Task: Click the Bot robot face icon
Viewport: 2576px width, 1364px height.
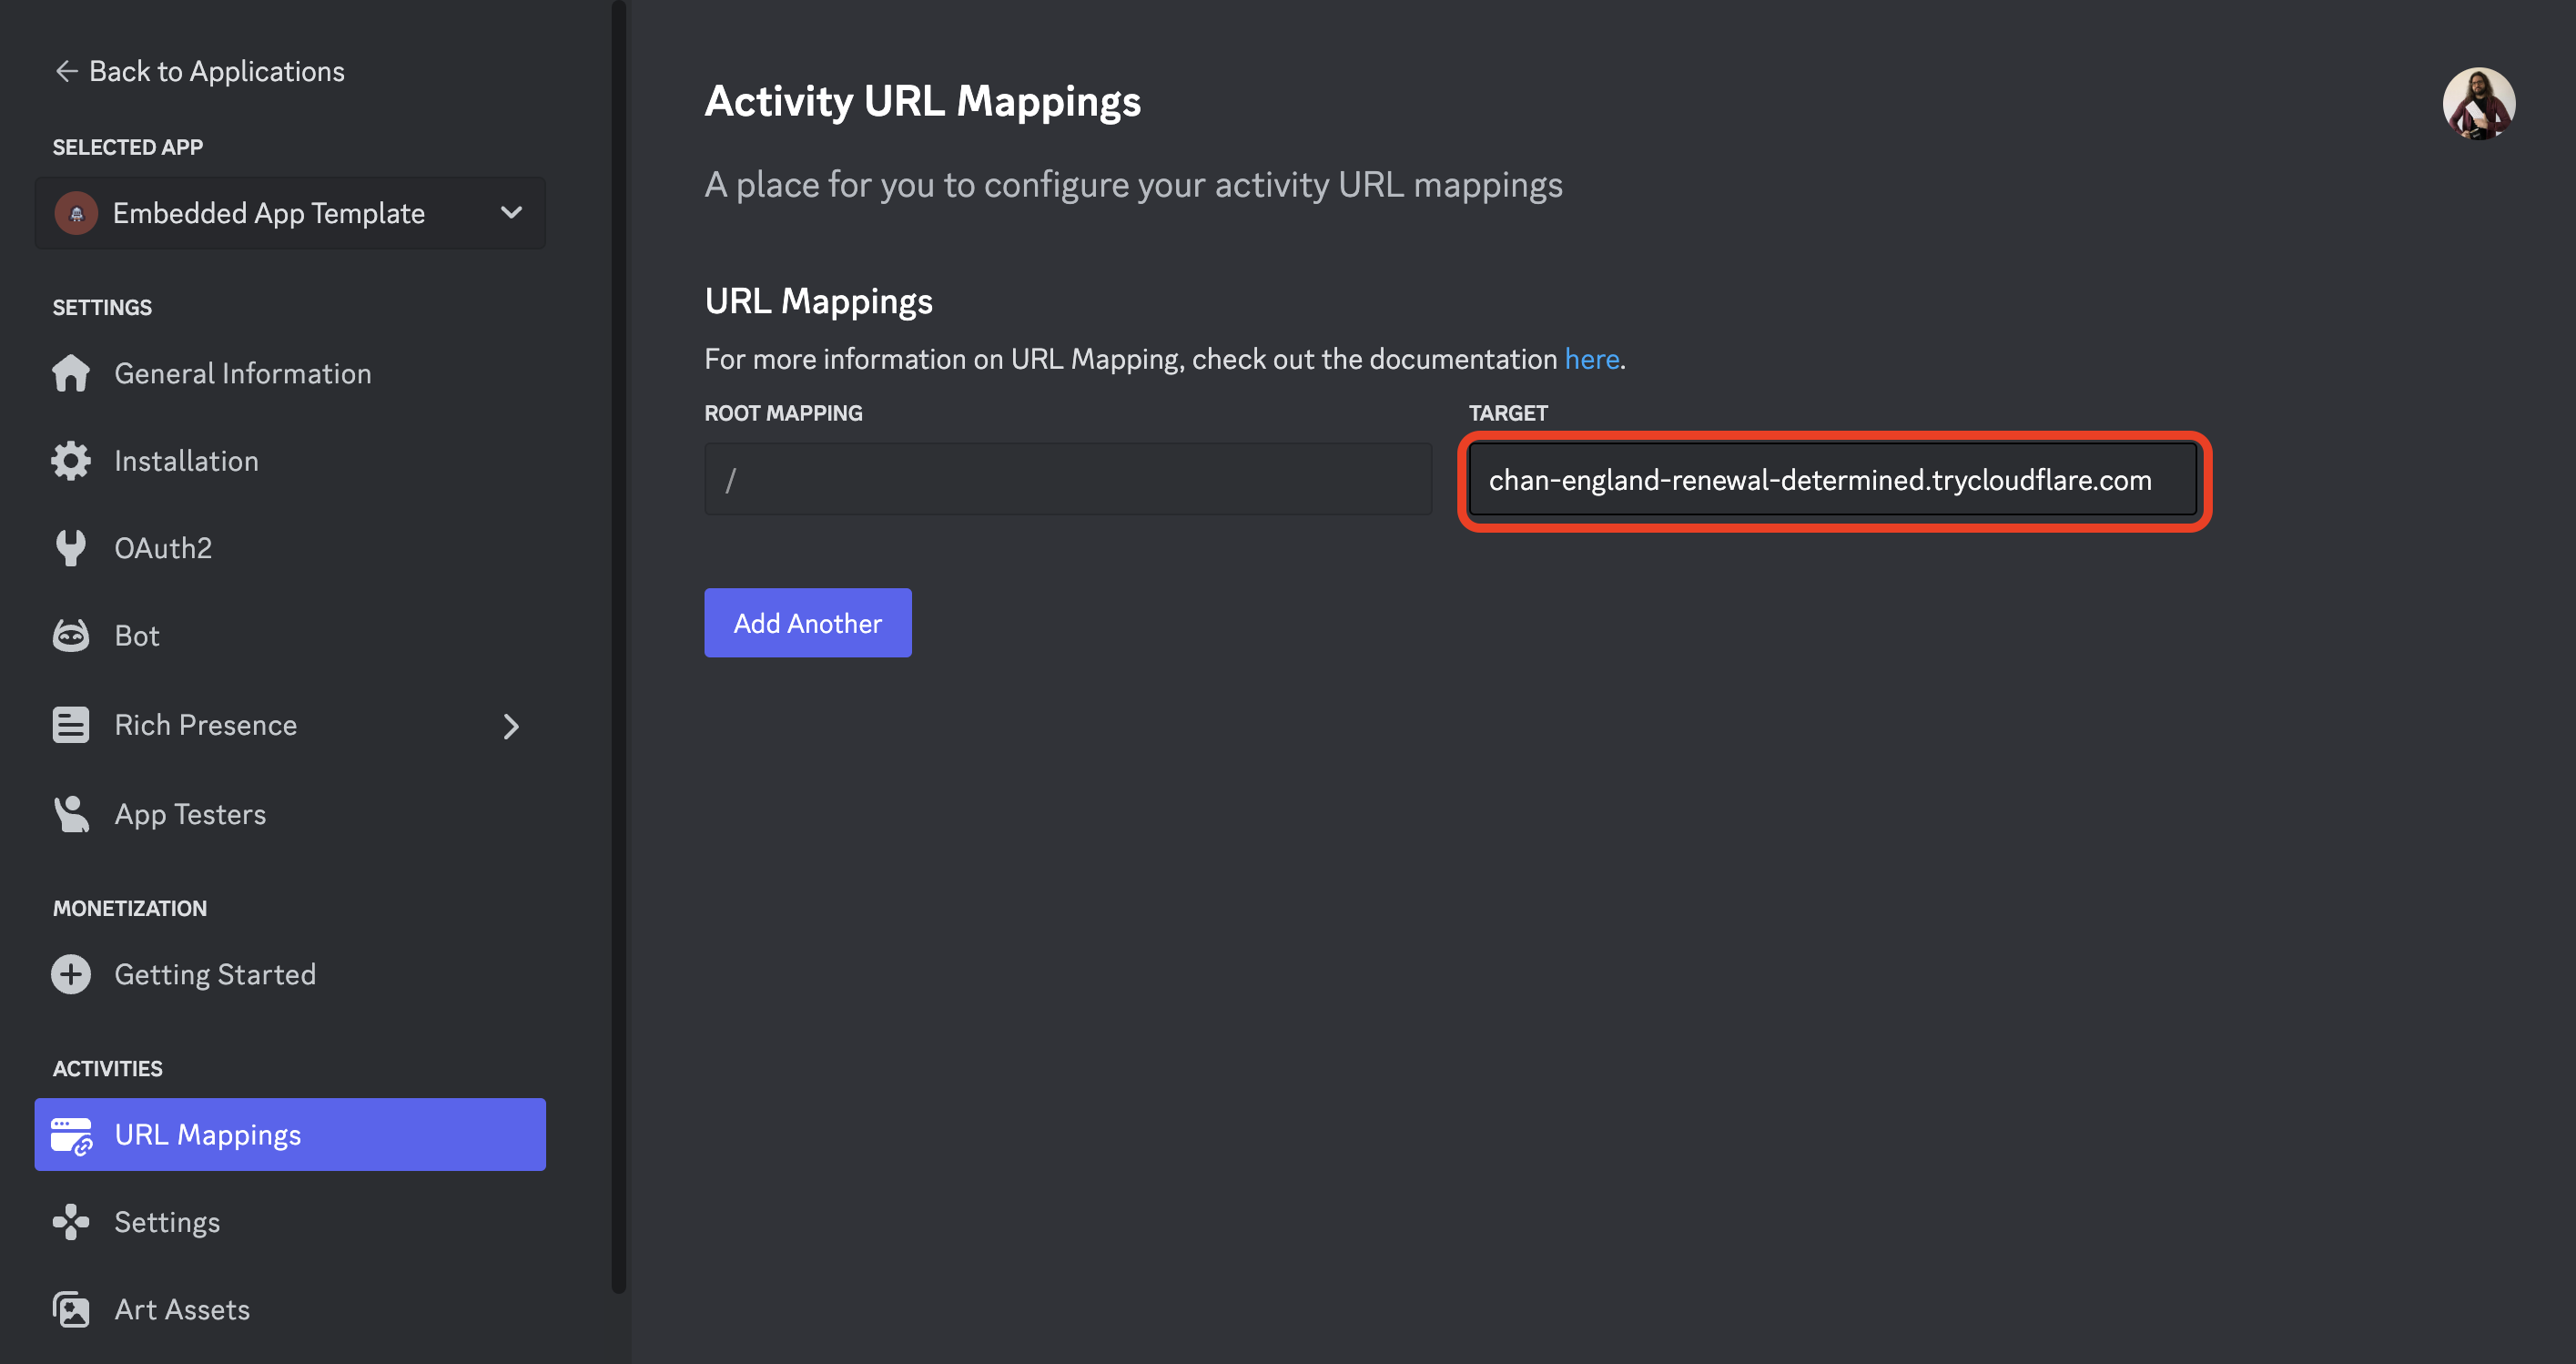Action: (x=71, y=636)
